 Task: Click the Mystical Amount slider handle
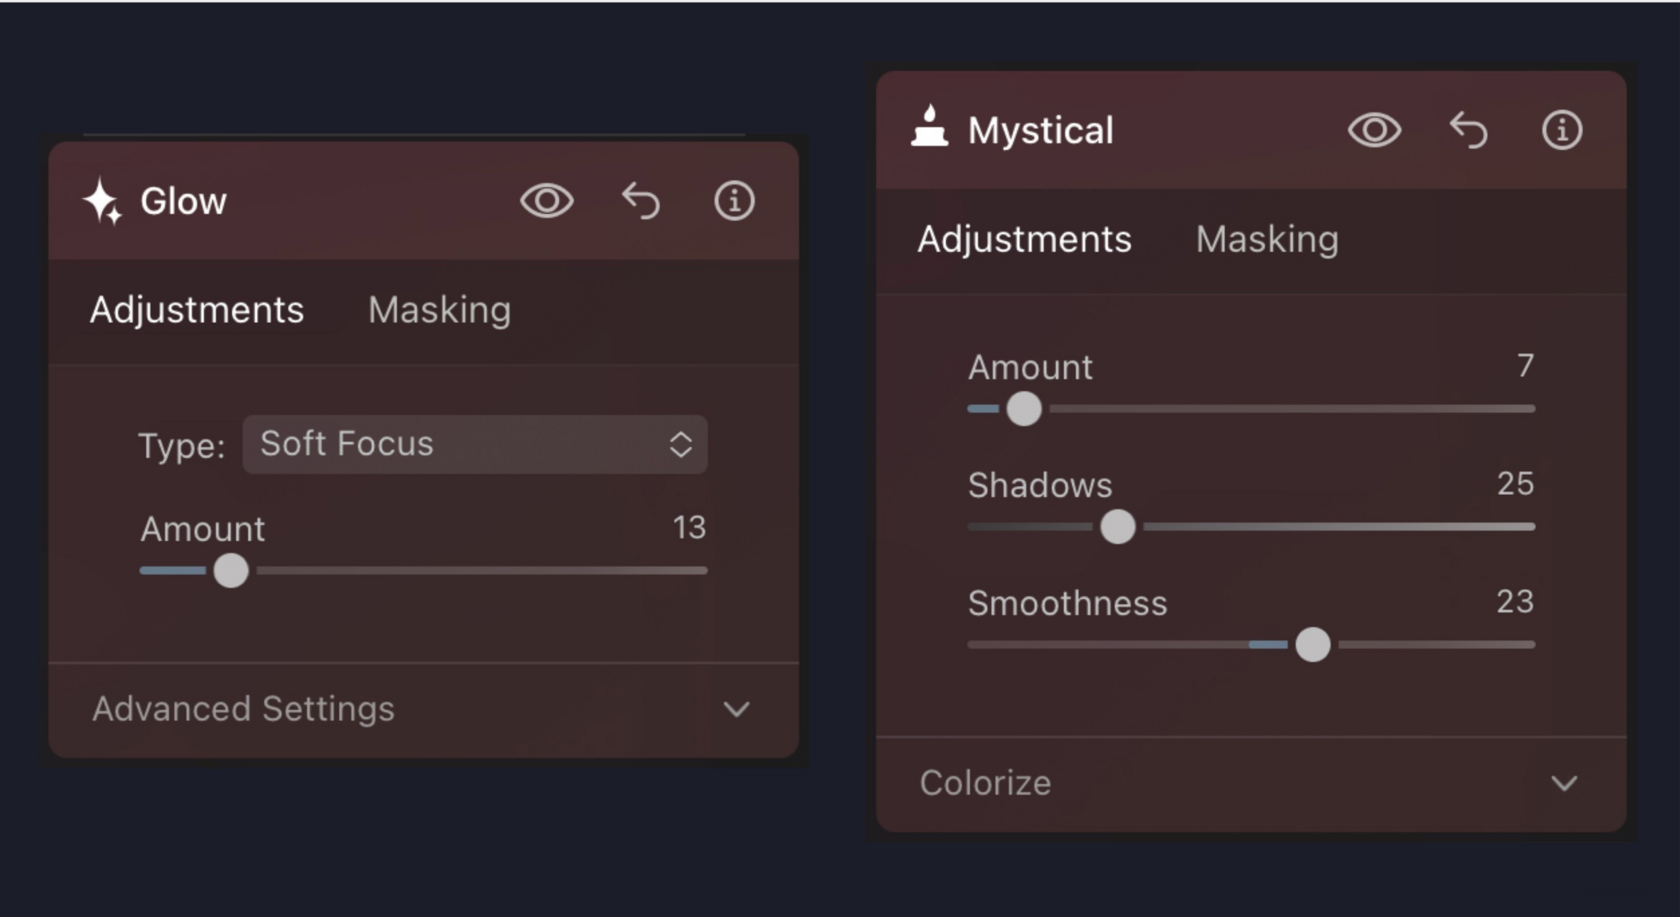(1024, 409)
